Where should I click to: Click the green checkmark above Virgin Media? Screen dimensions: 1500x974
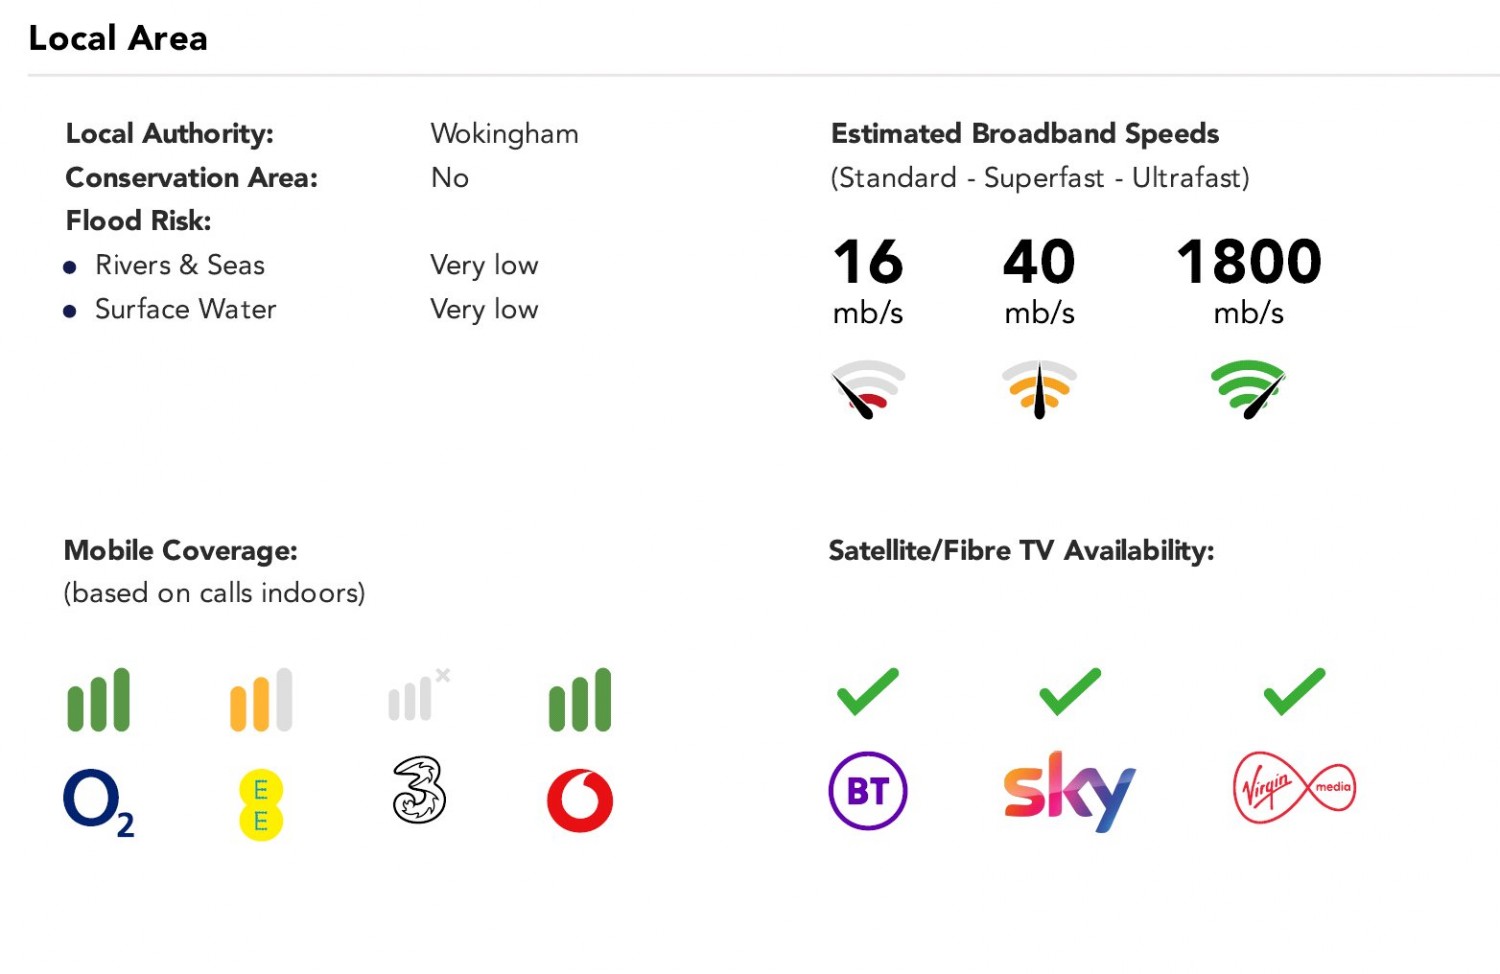(x=1295, y=691)
